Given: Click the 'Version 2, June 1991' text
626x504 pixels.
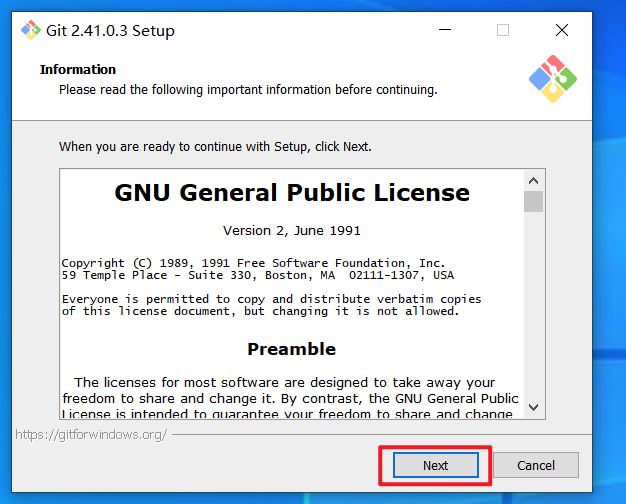Looking at the screenshot, I should click(292, 231).
